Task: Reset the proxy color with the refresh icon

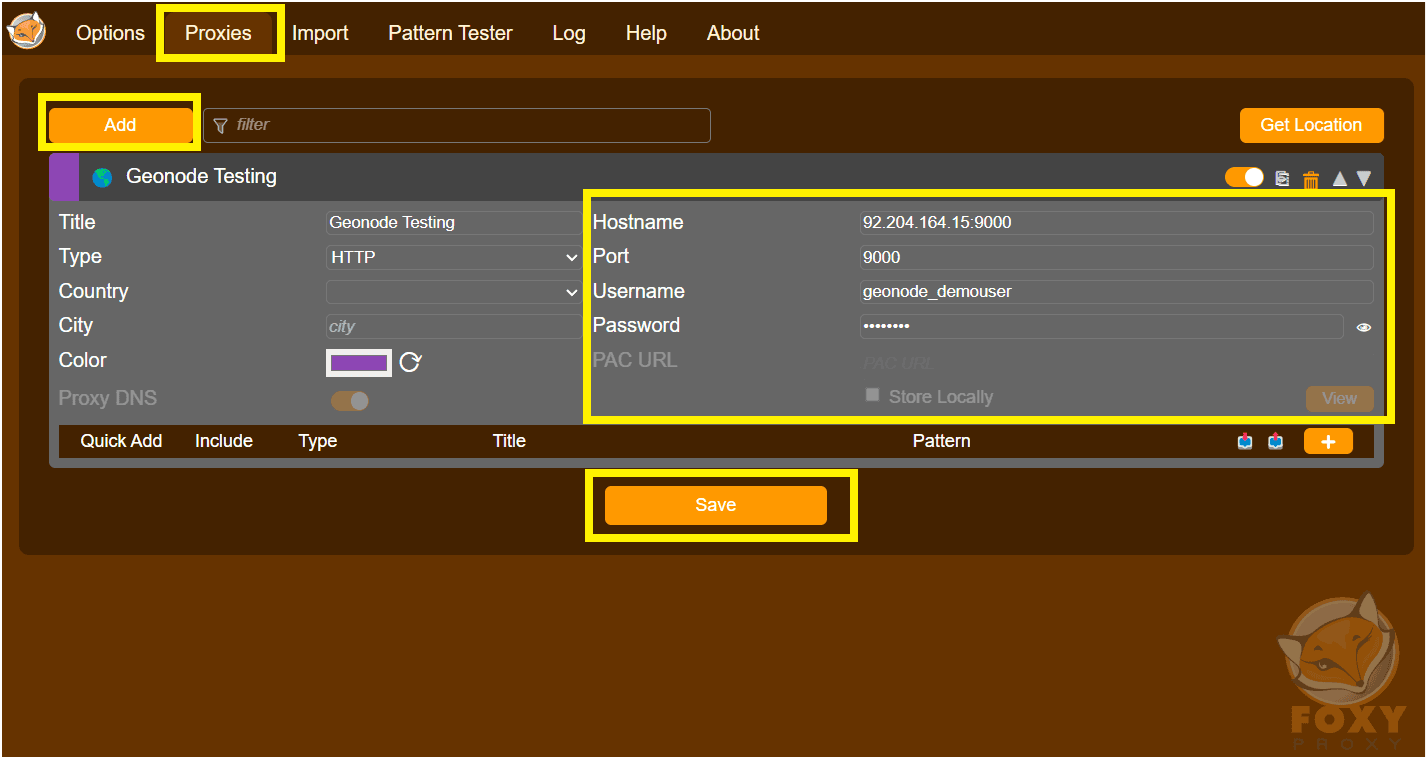Action: tap(410, 362)
